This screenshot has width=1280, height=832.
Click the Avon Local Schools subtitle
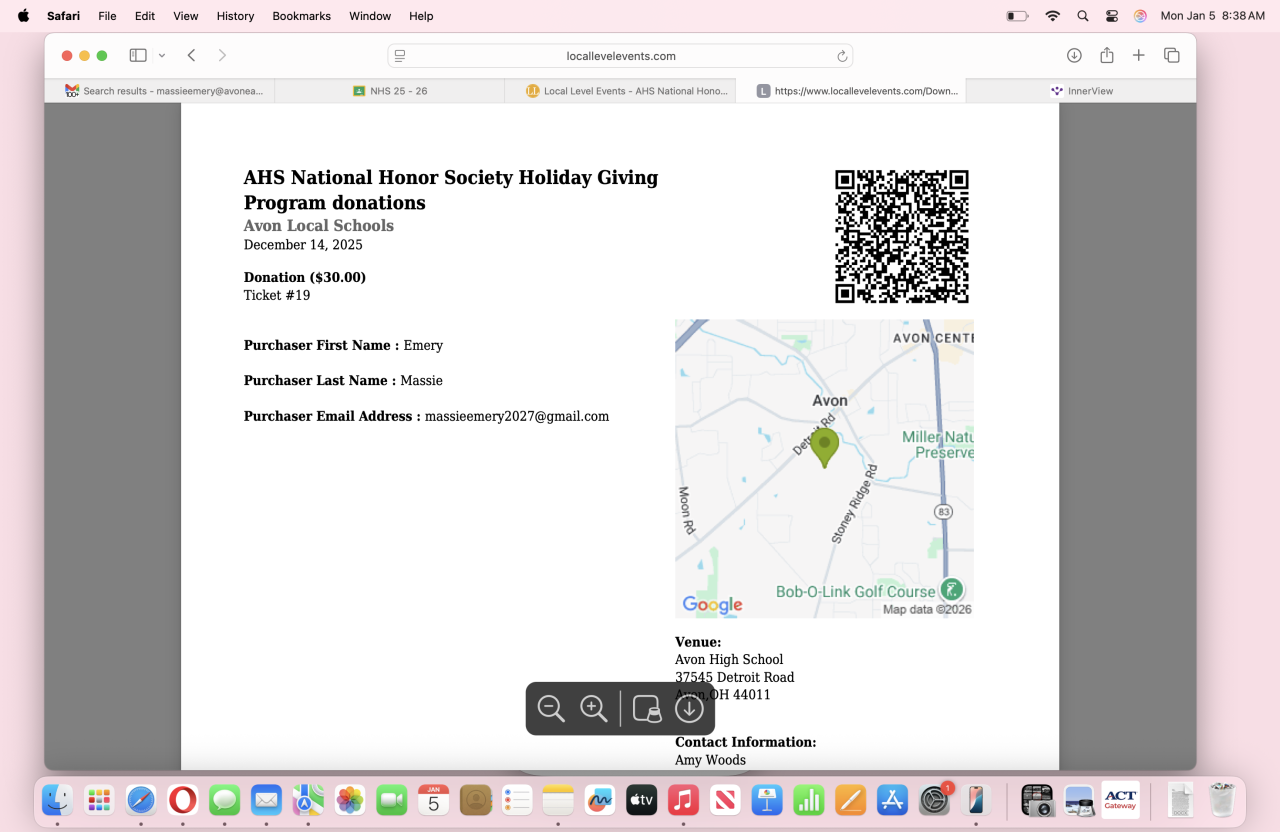[x=319, y=226]
